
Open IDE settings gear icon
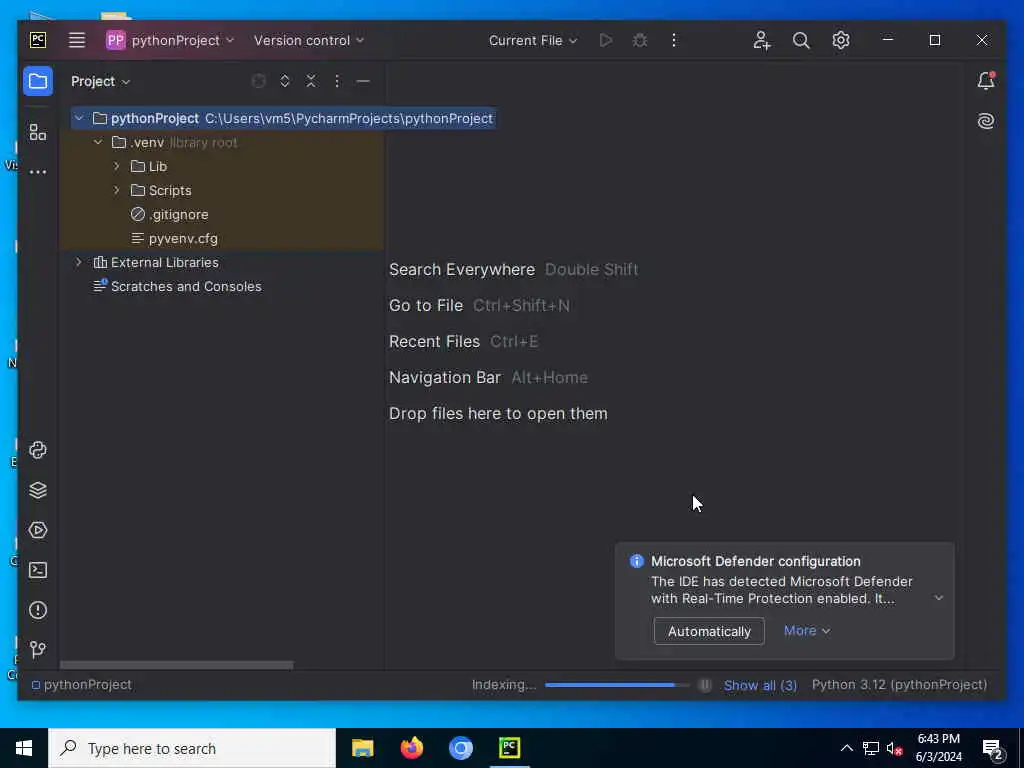click(841, 40)
